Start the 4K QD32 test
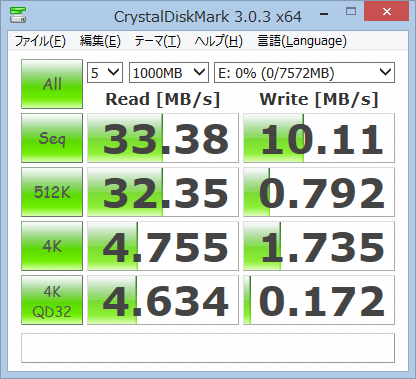416x379 pixels. coord(52,300)
